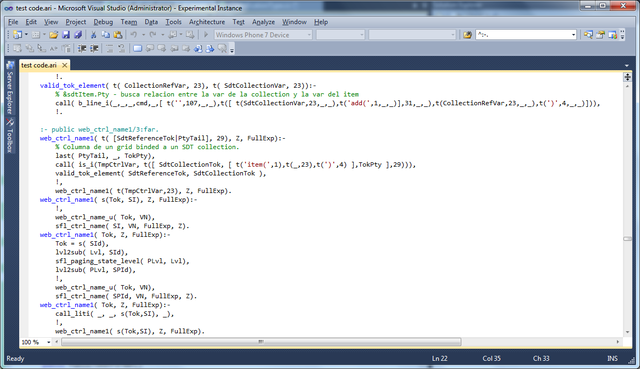
Task: Click the Paste clipboard icon
Action: tap(118, 35)
